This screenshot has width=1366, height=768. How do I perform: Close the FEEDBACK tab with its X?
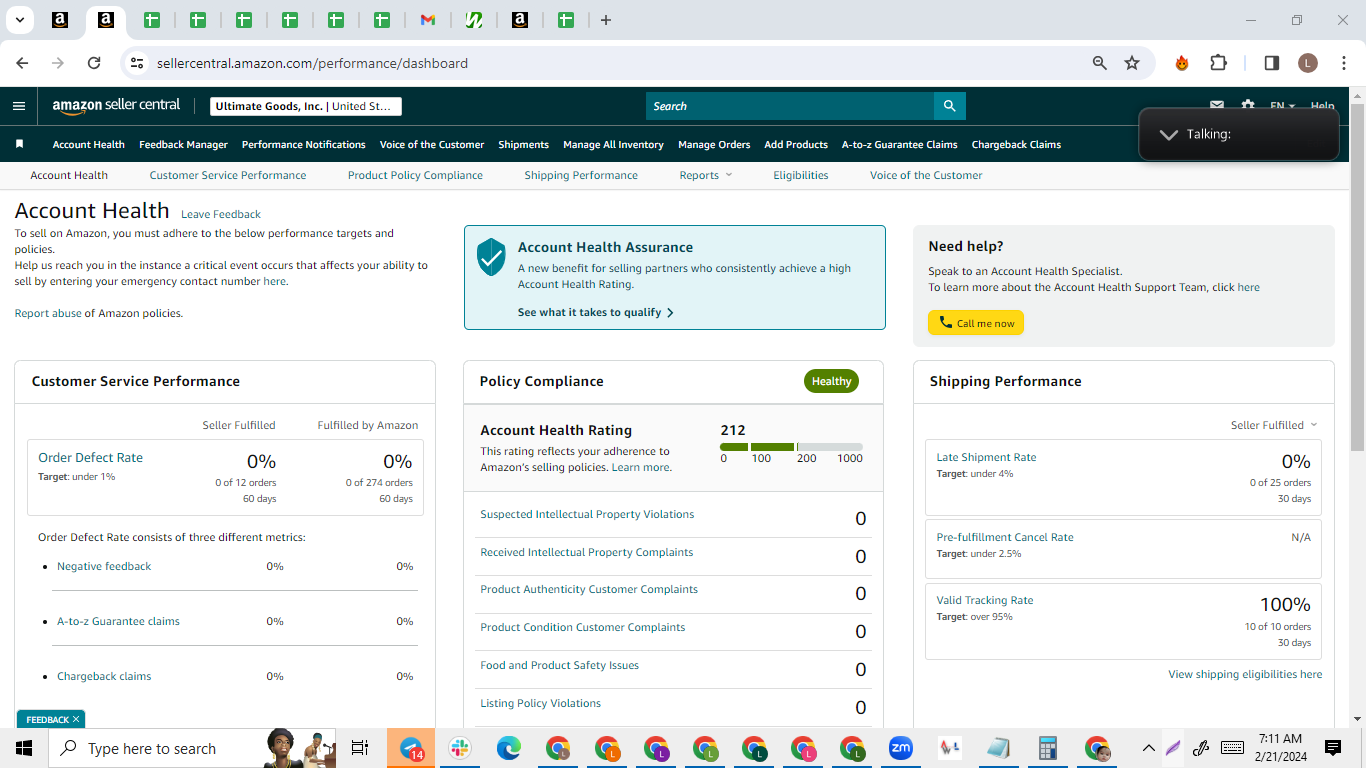click(x=76, y=719)
